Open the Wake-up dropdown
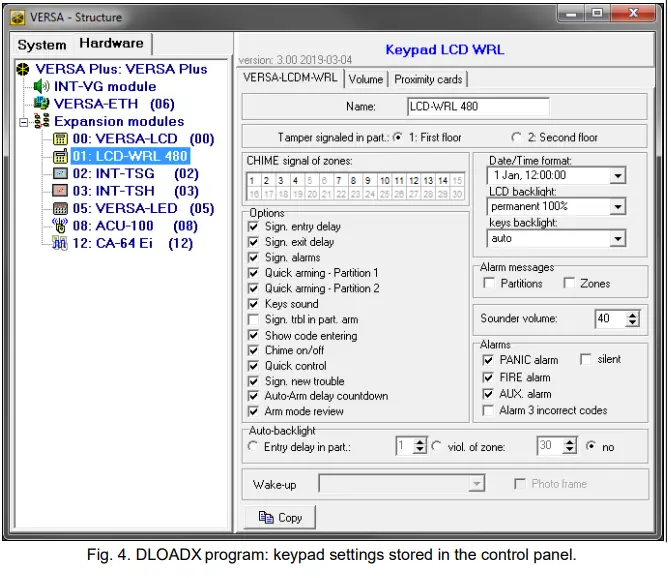The height and width of the screenshot is (578, 671). tap(476, 484)
